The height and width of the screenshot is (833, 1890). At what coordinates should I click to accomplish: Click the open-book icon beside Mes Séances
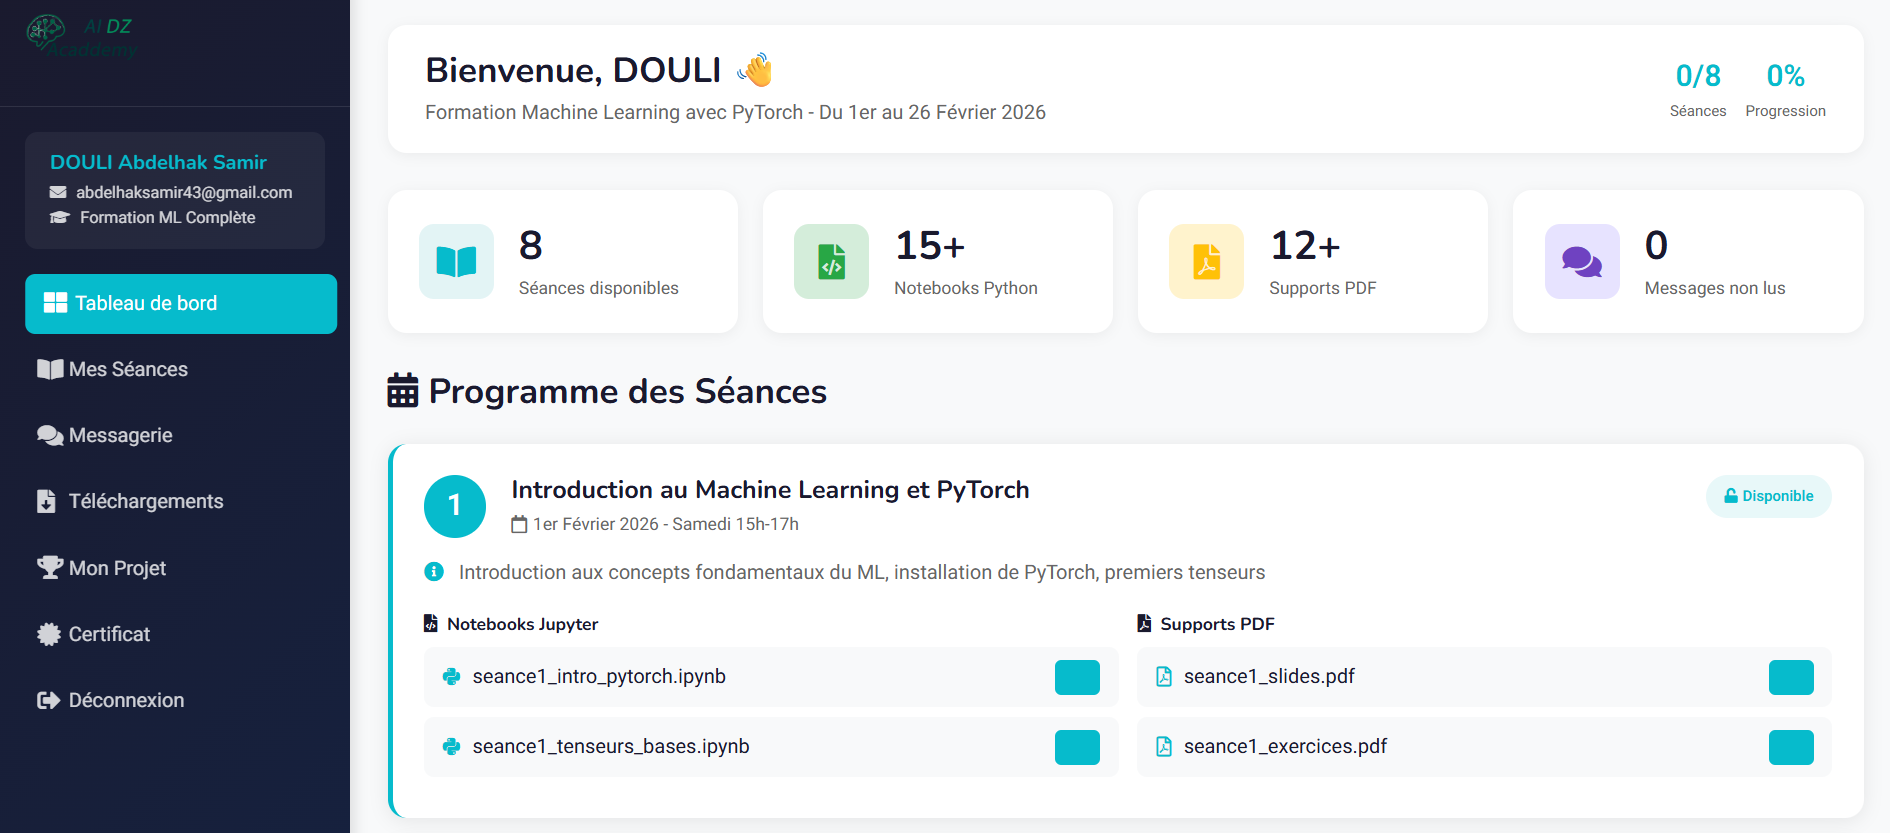pyautogui.click(x=50, y=369)
